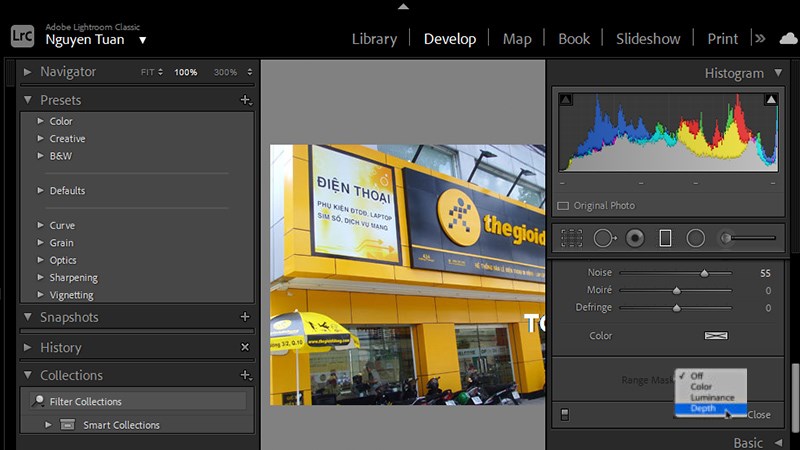Expand the Vignetting preset group
Image resolution: width=800 pixels, height=450 pixels.
(x=40, y=294)
